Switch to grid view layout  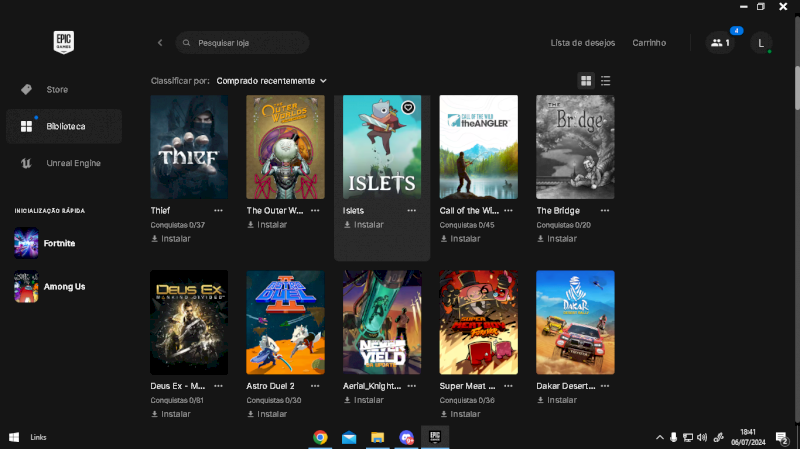coord(586,81)
